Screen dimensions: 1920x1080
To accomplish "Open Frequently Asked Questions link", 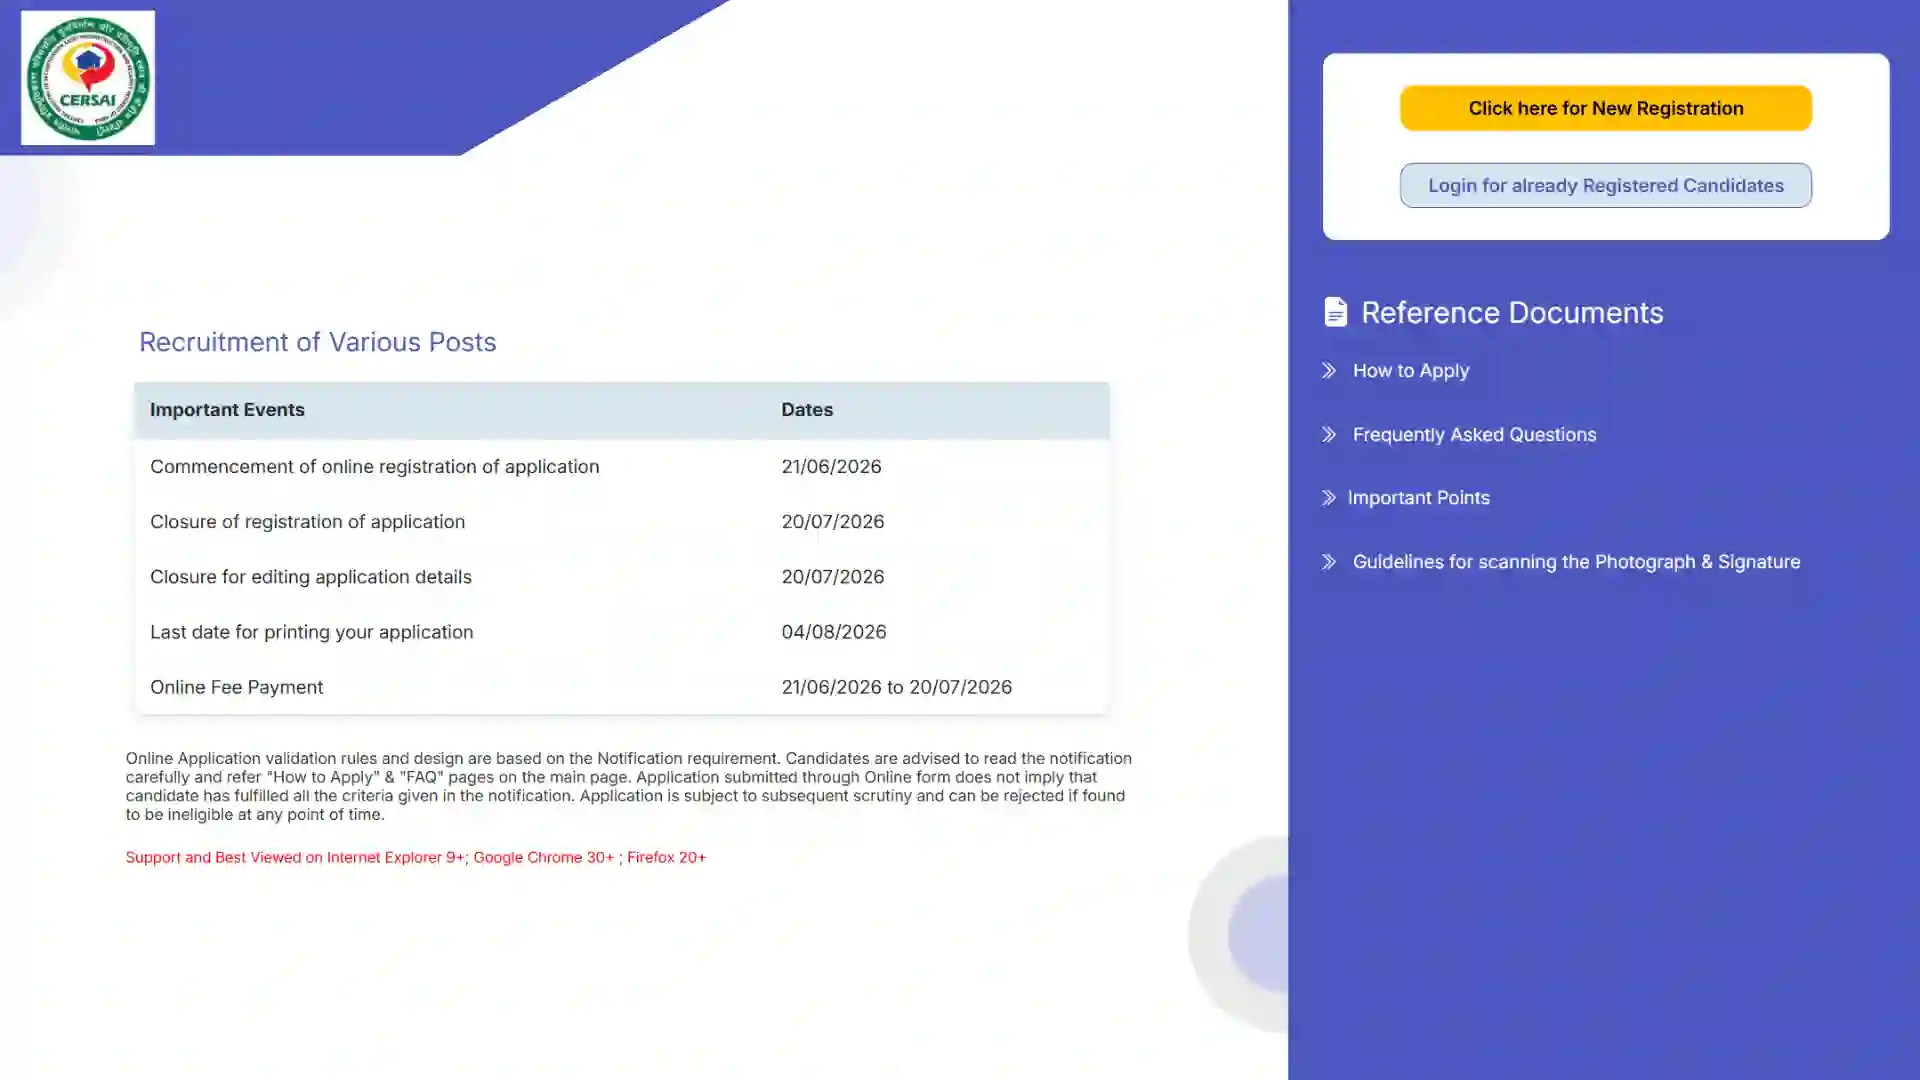I will pyautogui.click(x=1474, y=434).
